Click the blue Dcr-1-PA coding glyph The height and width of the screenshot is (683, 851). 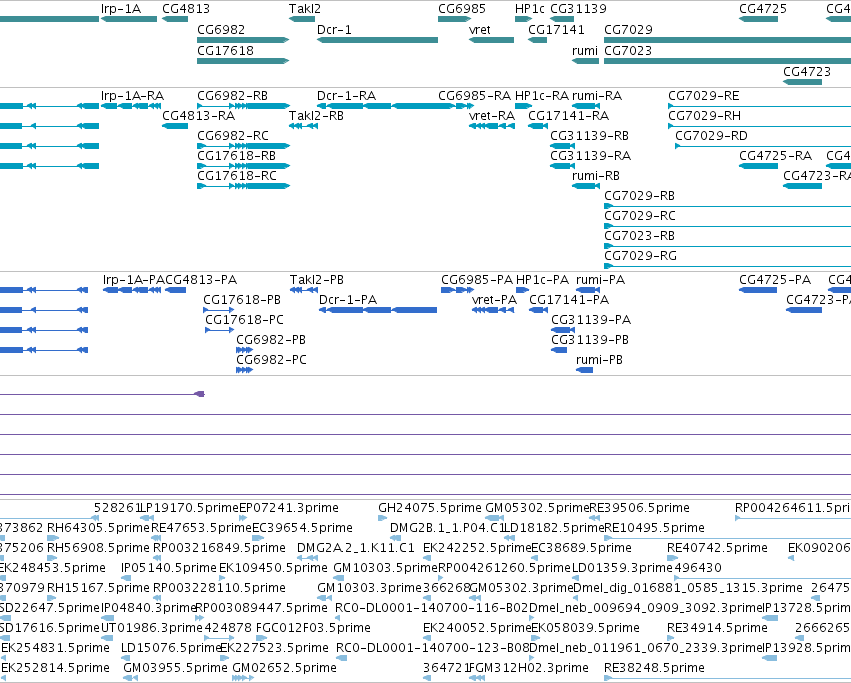(378, 310)
